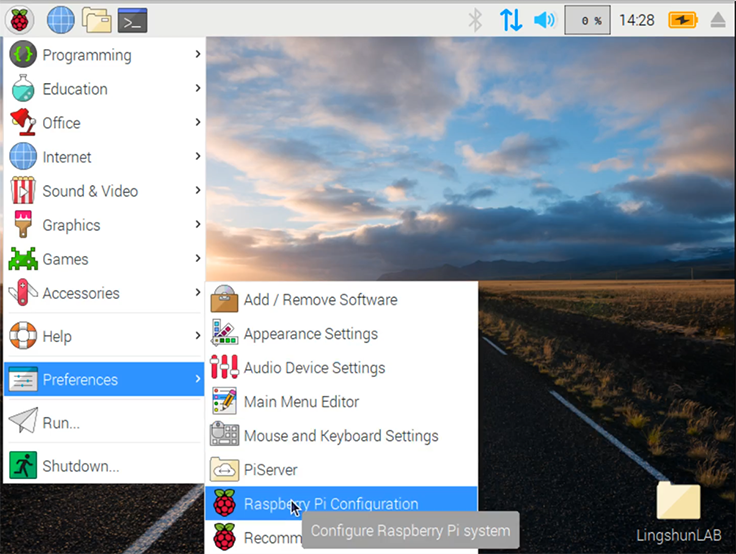Select the Run... label
Viewport: 736px width, 554px height.
61,423
